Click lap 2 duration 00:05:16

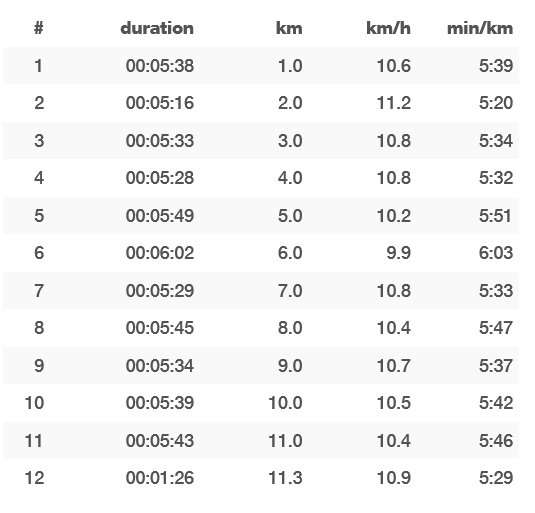point(160,103)
